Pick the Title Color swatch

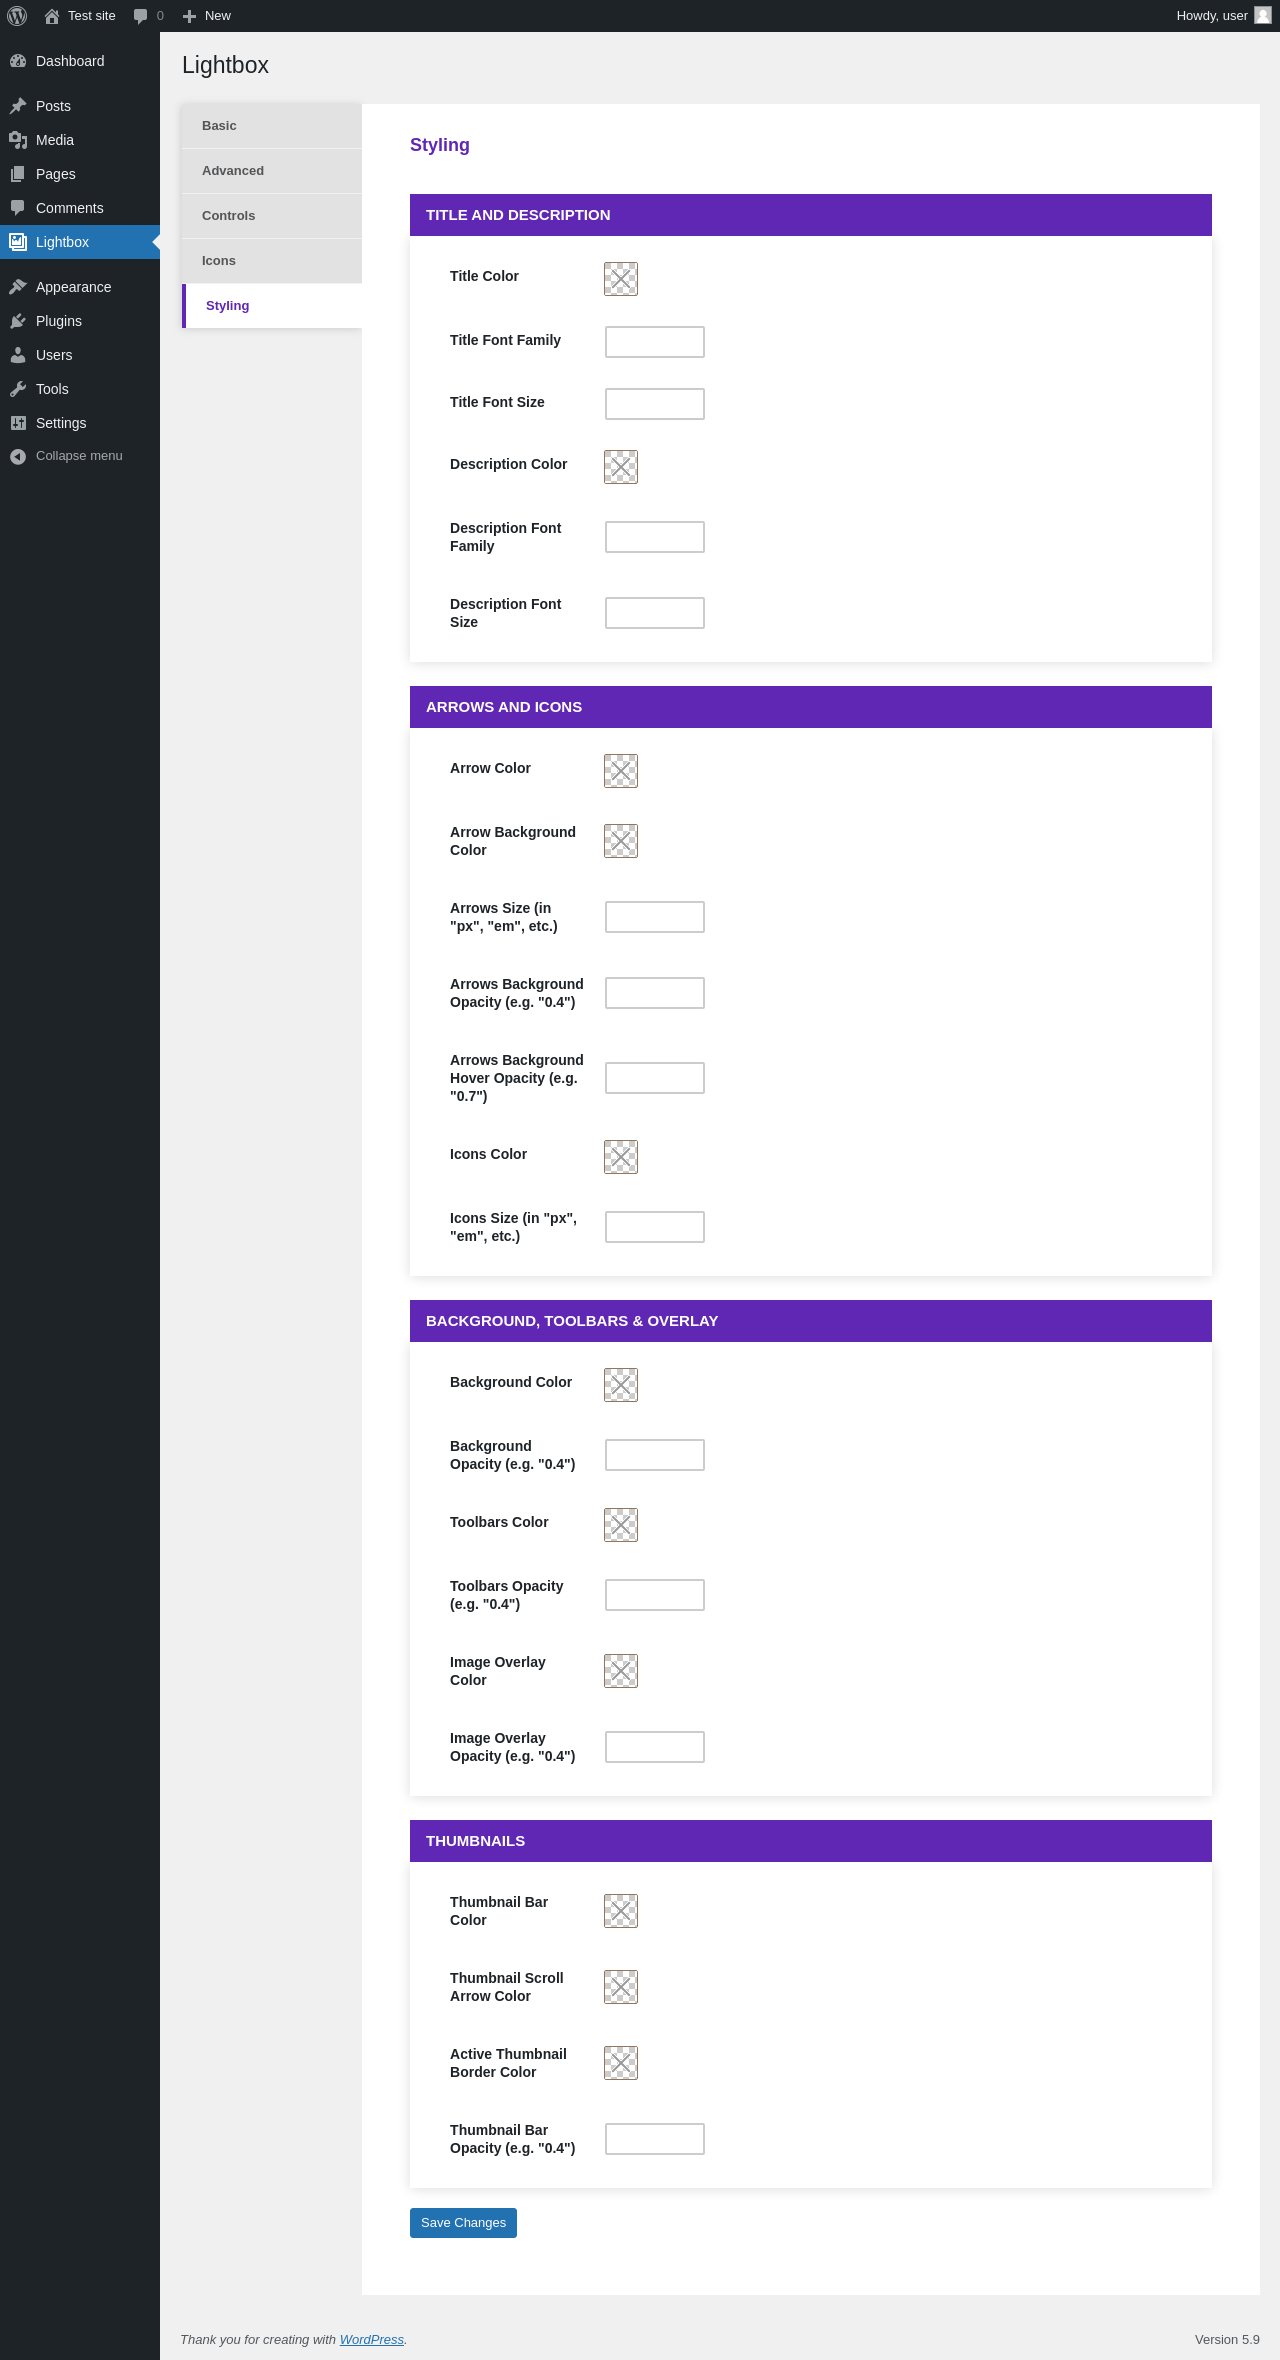point(621,279)
